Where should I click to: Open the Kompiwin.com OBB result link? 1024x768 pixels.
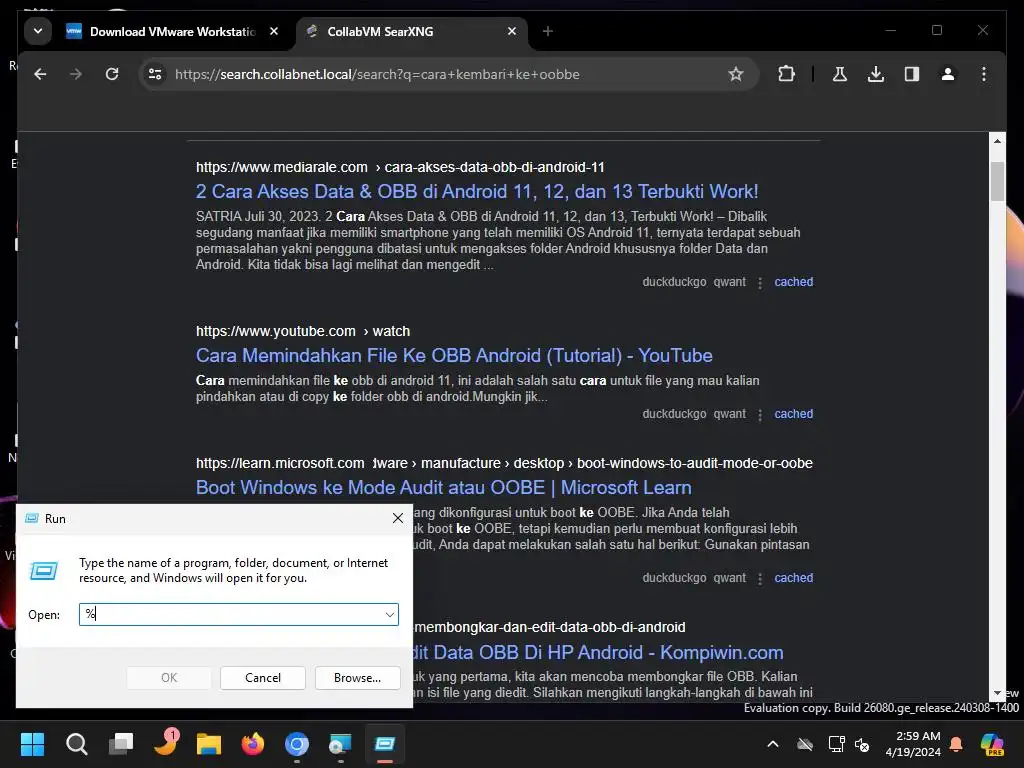point(598,652)
